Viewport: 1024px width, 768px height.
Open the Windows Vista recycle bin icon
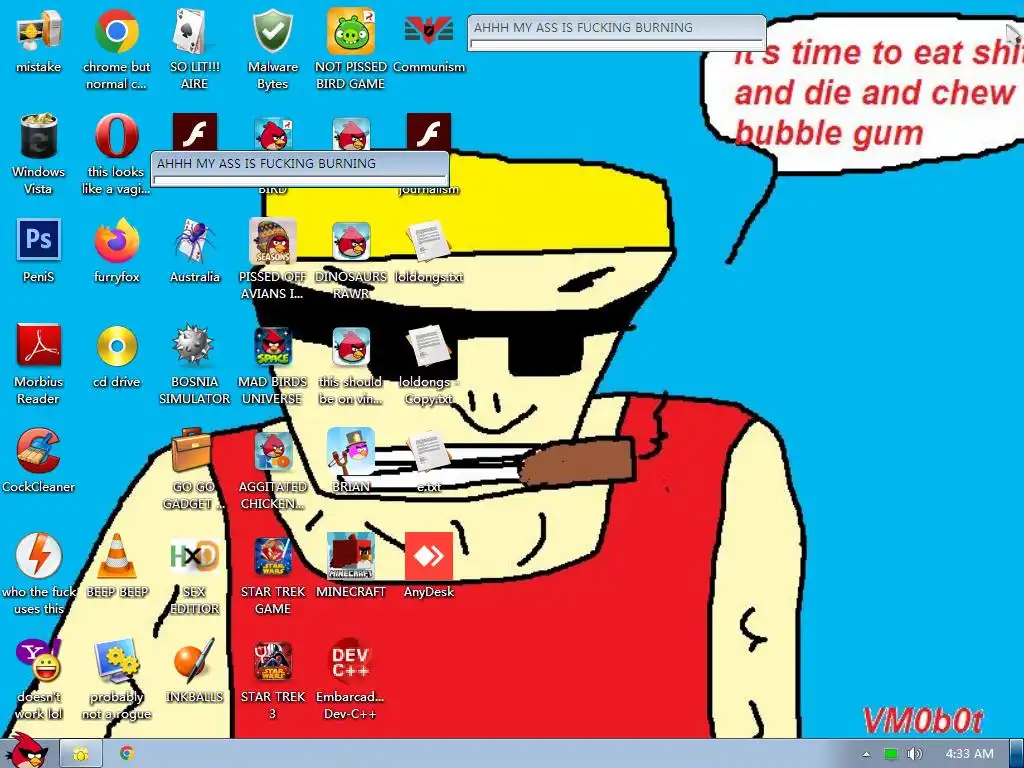39,136
